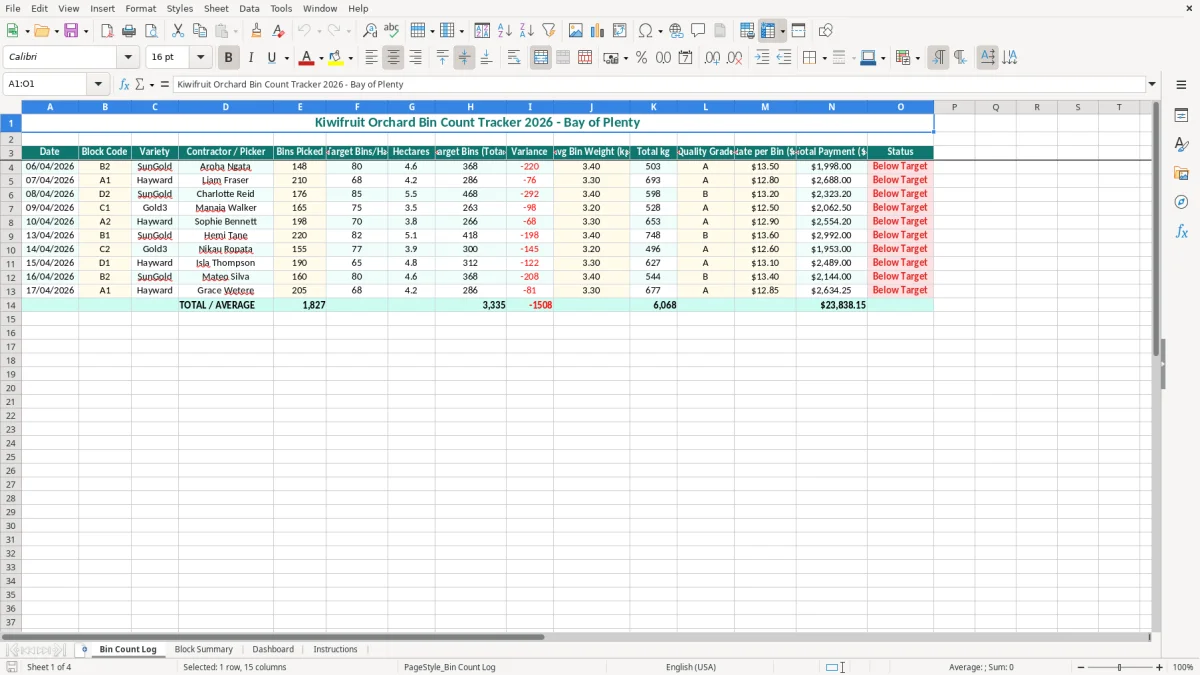Viewport: 1200px width, 675px height.
Task: Format as Date icon
Action: [x=686, y=58]
